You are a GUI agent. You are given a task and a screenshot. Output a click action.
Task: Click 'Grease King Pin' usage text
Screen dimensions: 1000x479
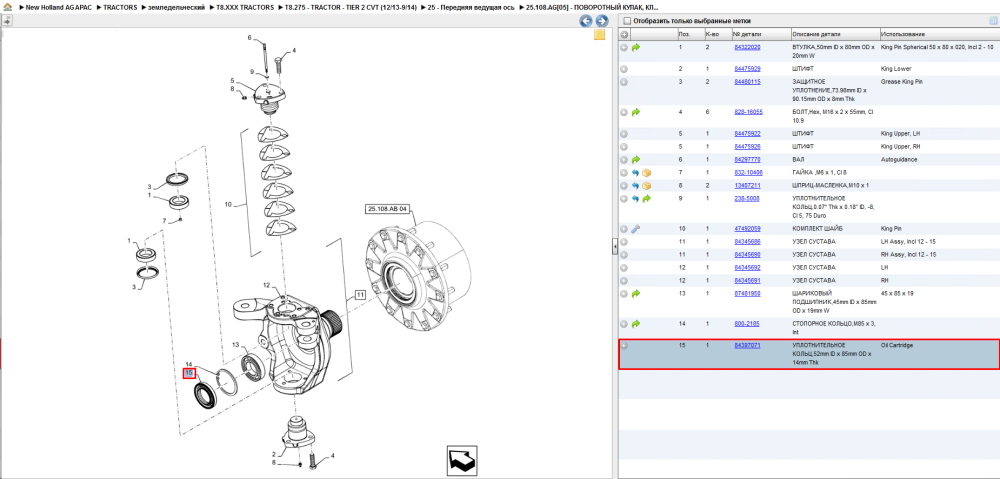(x=902, y=82)
